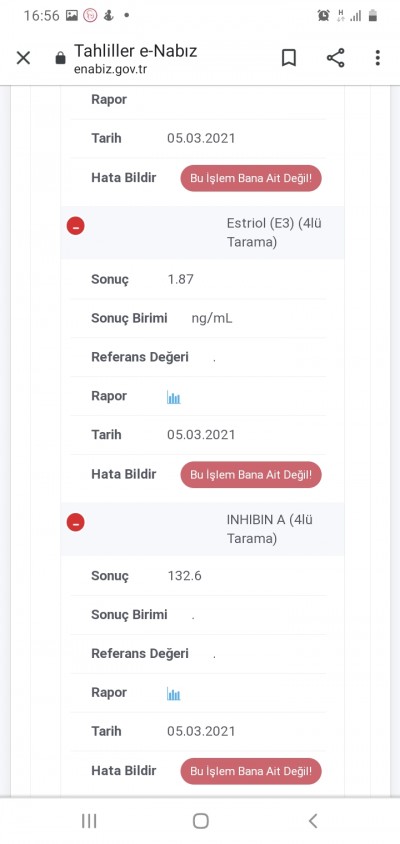Tap the Android home button
400x844 pixels.
click(x=200, y=821)
